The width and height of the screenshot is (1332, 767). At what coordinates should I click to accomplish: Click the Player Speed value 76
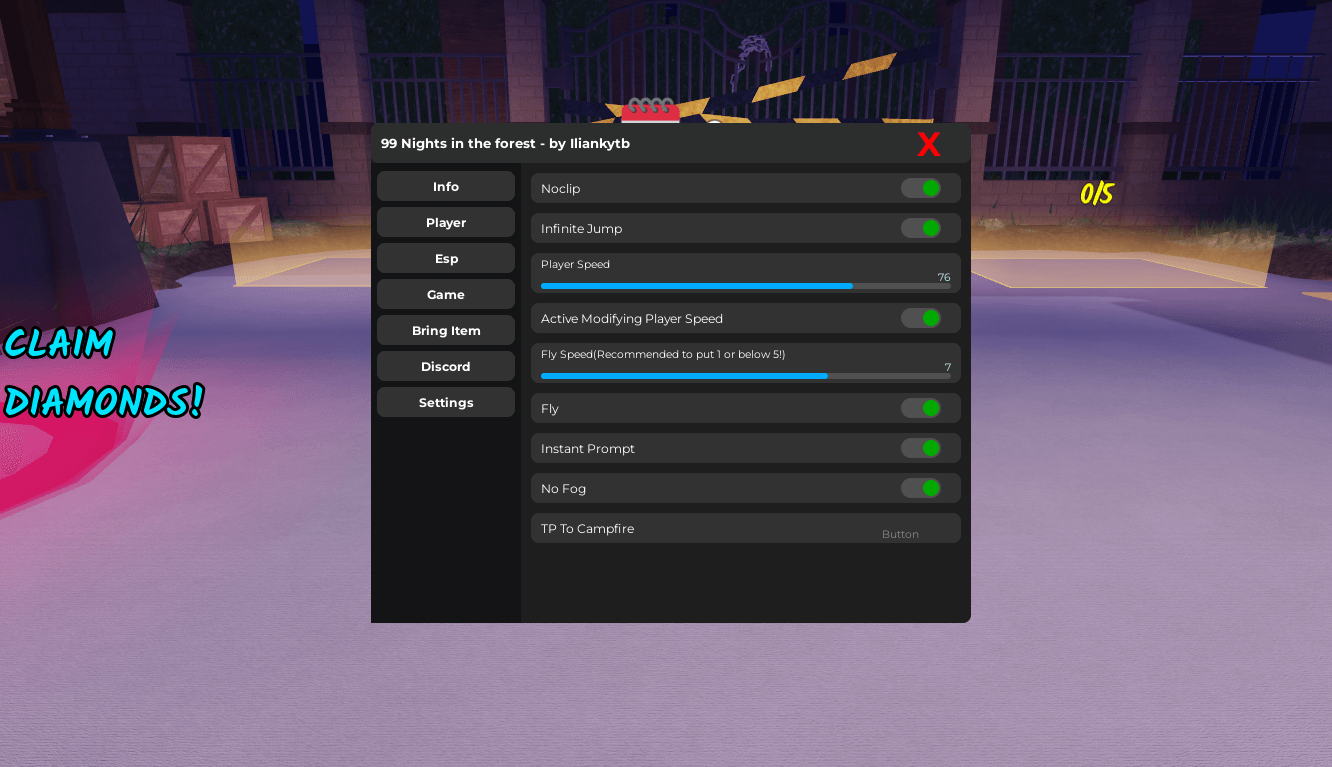click(944, 277)
